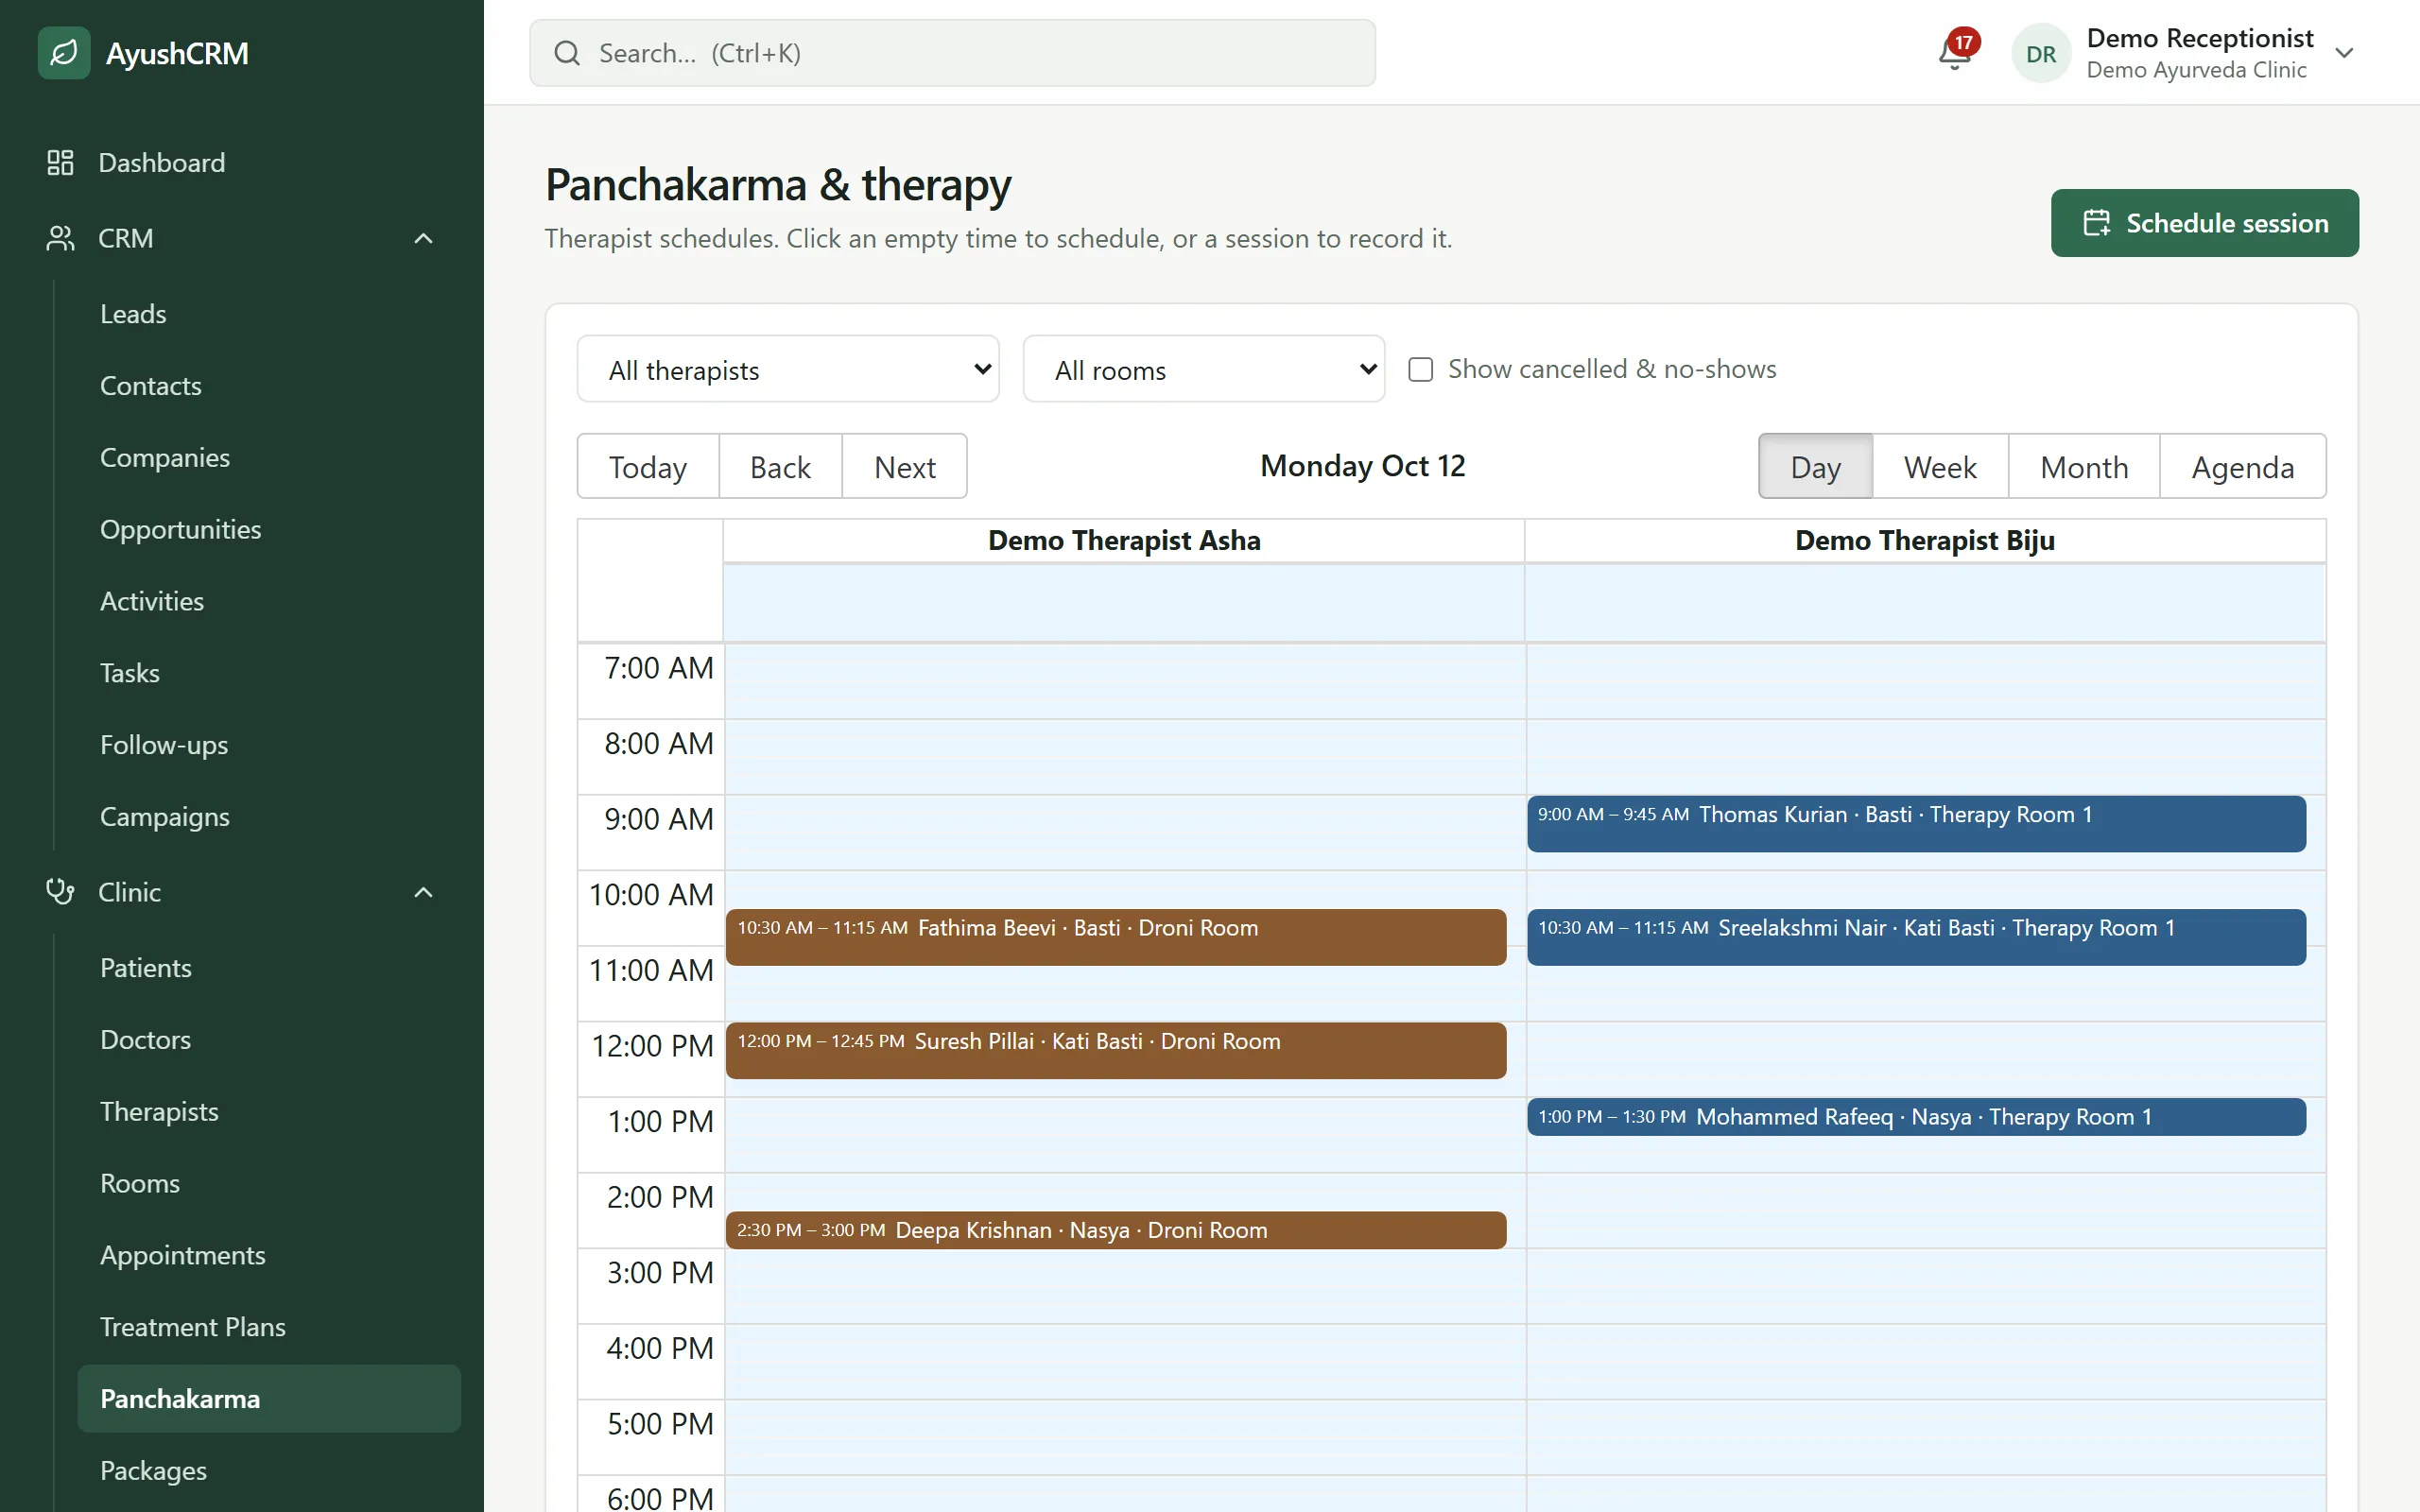
Task: Open Suresh Pillai Kati Basti session
Action: point(1116,1050)
